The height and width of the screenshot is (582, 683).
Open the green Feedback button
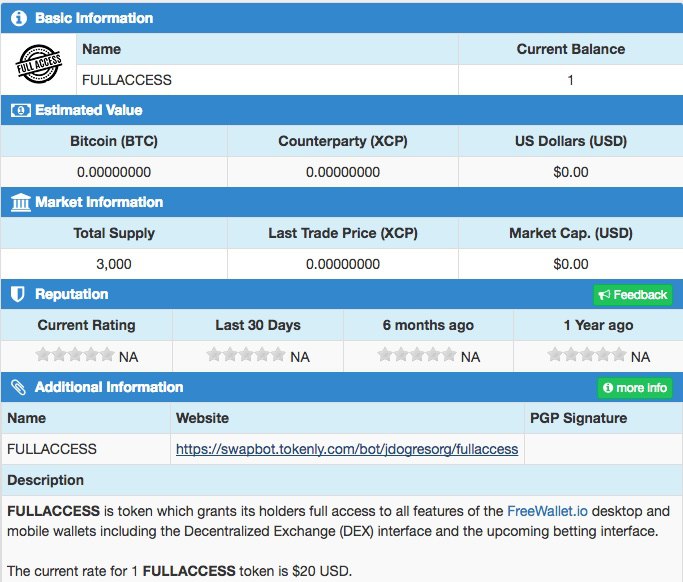click(632, 295)
